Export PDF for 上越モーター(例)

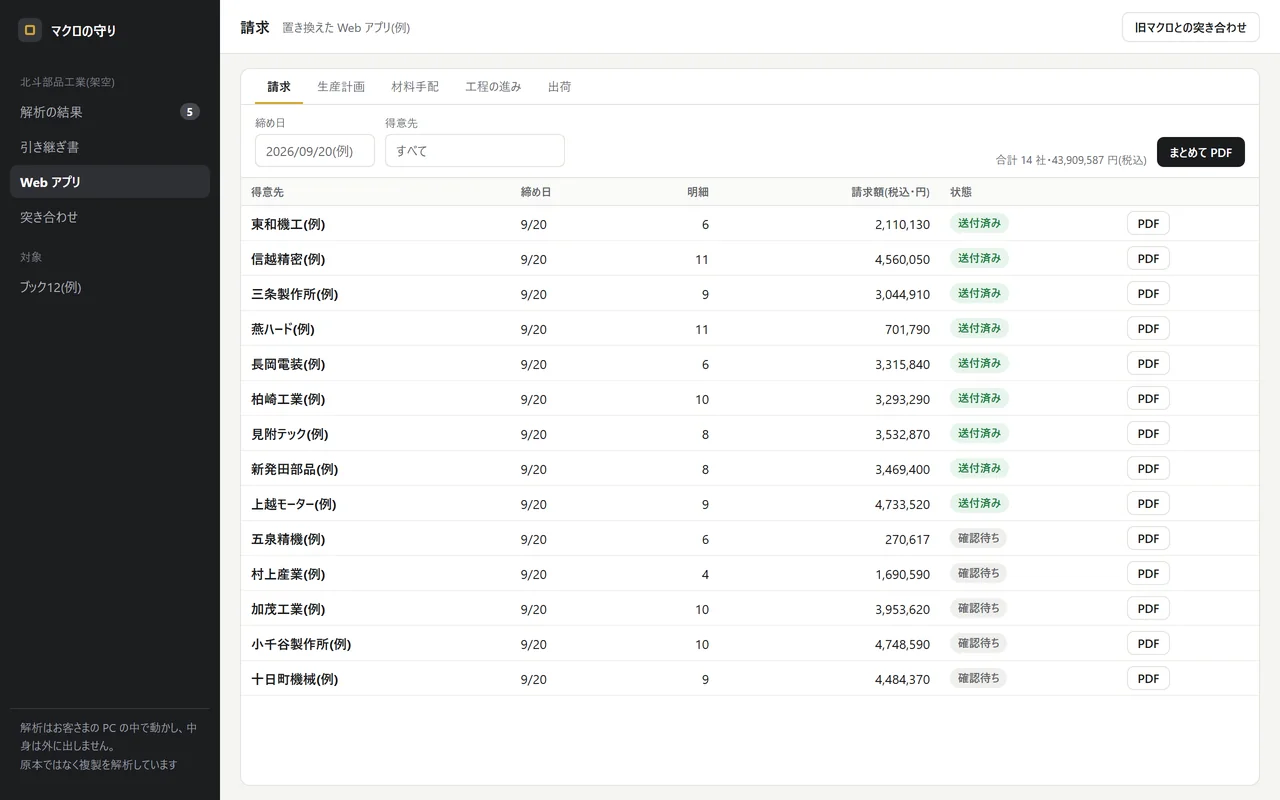[1148, 504]
